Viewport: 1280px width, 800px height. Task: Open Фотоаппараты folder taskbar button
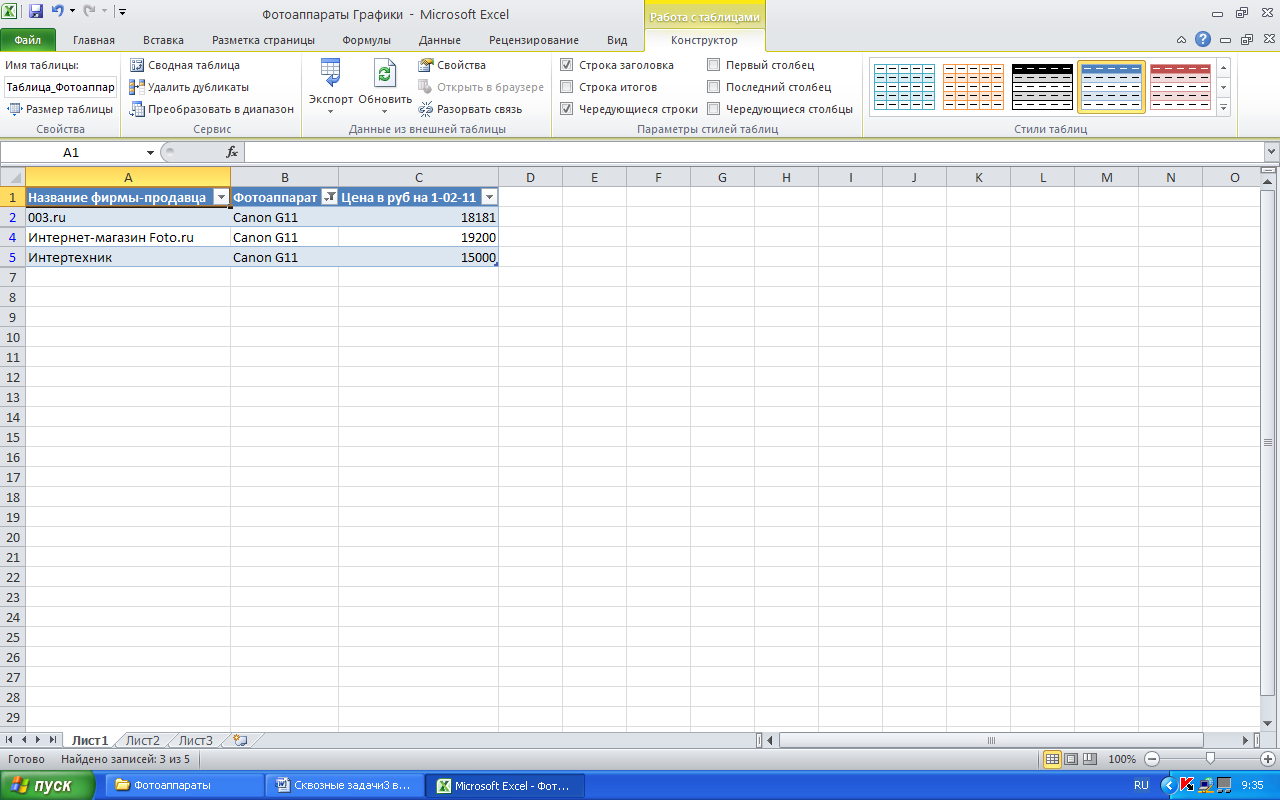[x=185, y=785]
